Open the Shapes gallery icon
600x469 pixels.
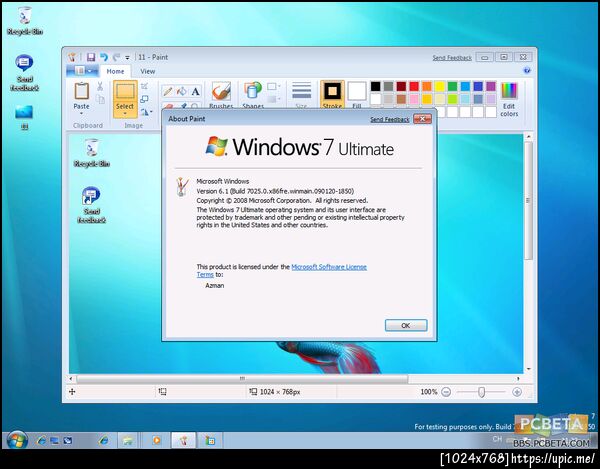[x=253, y=91]
